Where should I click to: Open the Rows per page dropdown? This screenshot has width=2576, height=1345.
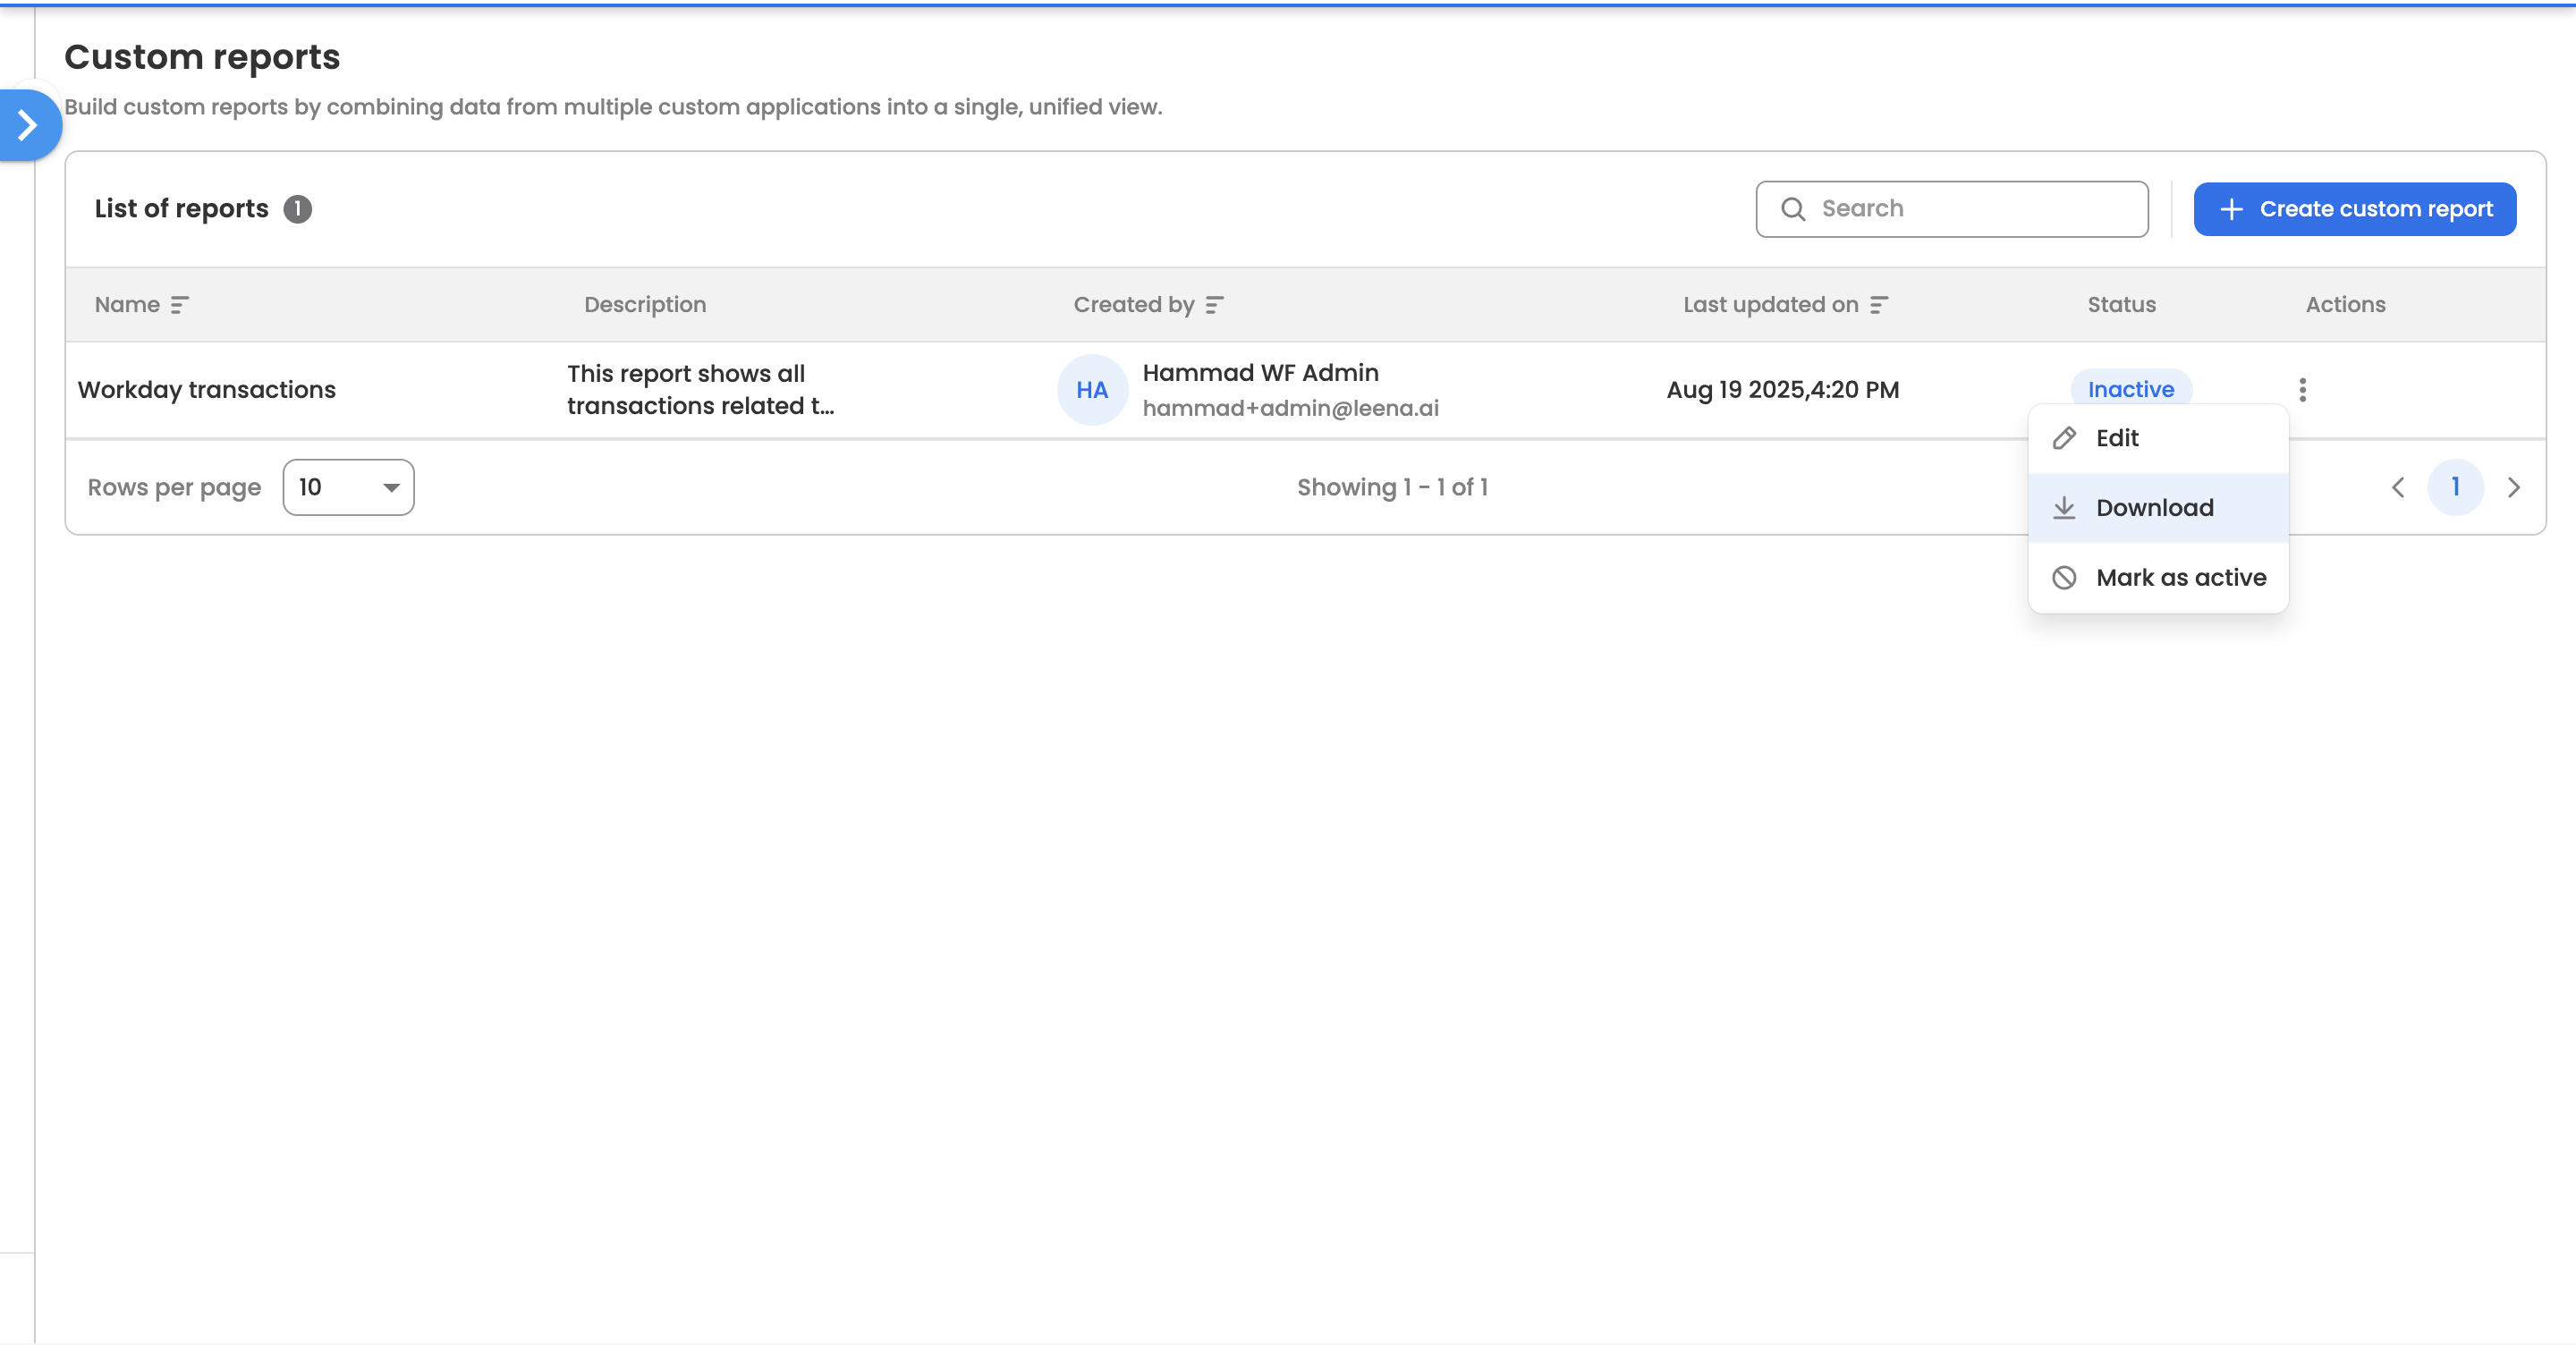coord(348,487)
